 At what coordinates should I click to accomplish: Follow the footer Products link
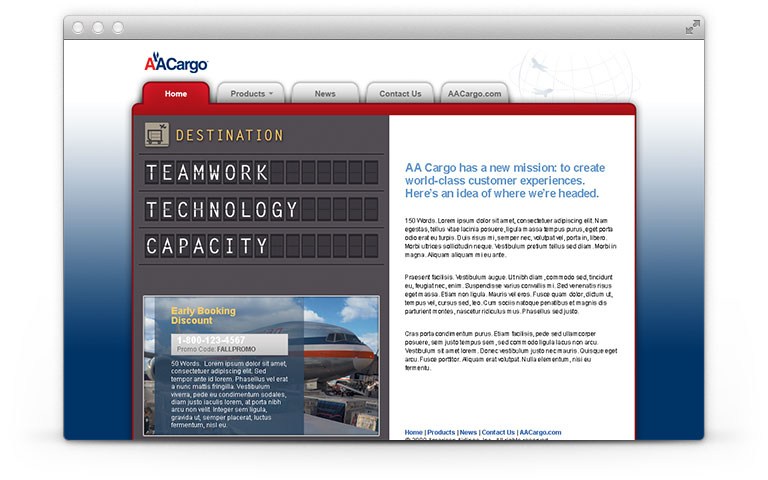tap(441, 432)
